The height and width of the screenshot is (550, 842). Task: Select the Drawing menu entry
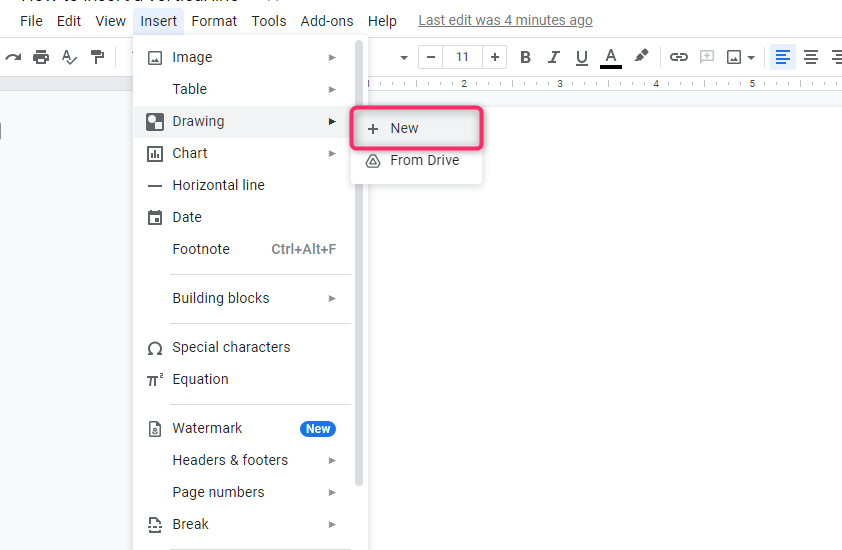243,121
